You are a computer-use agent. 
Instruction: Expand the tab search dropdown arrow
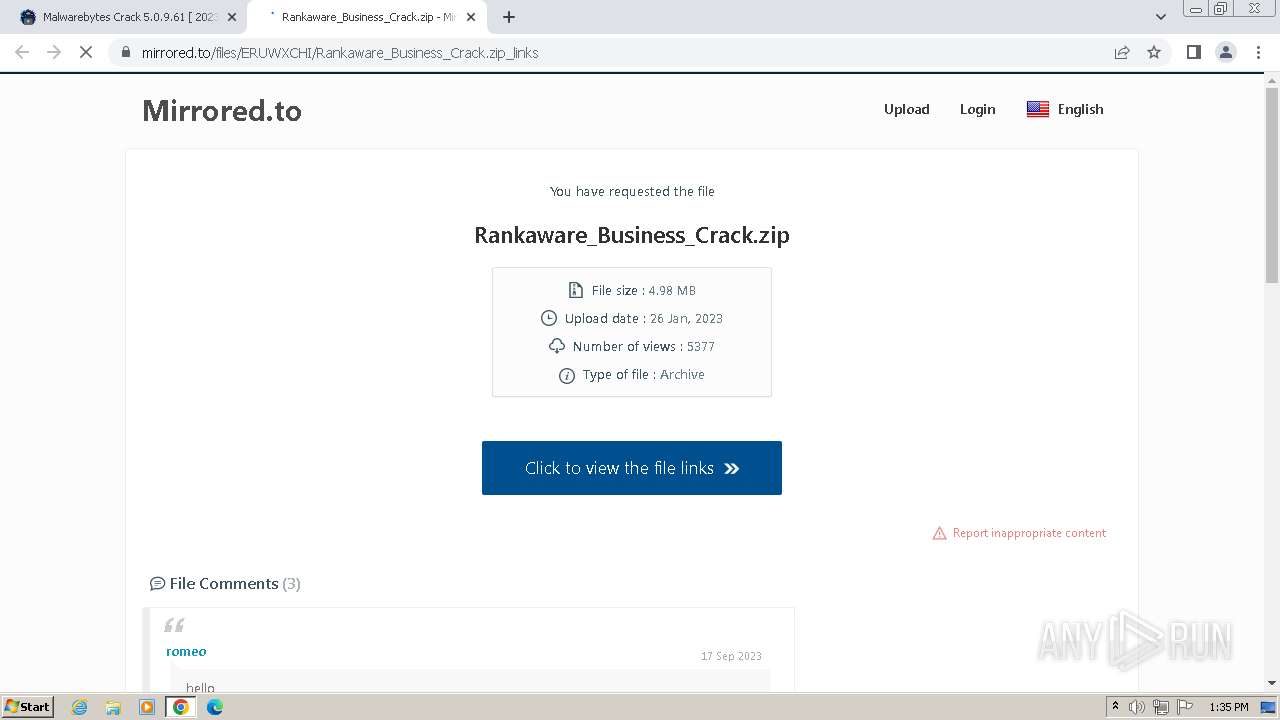tap(1160, 17)
